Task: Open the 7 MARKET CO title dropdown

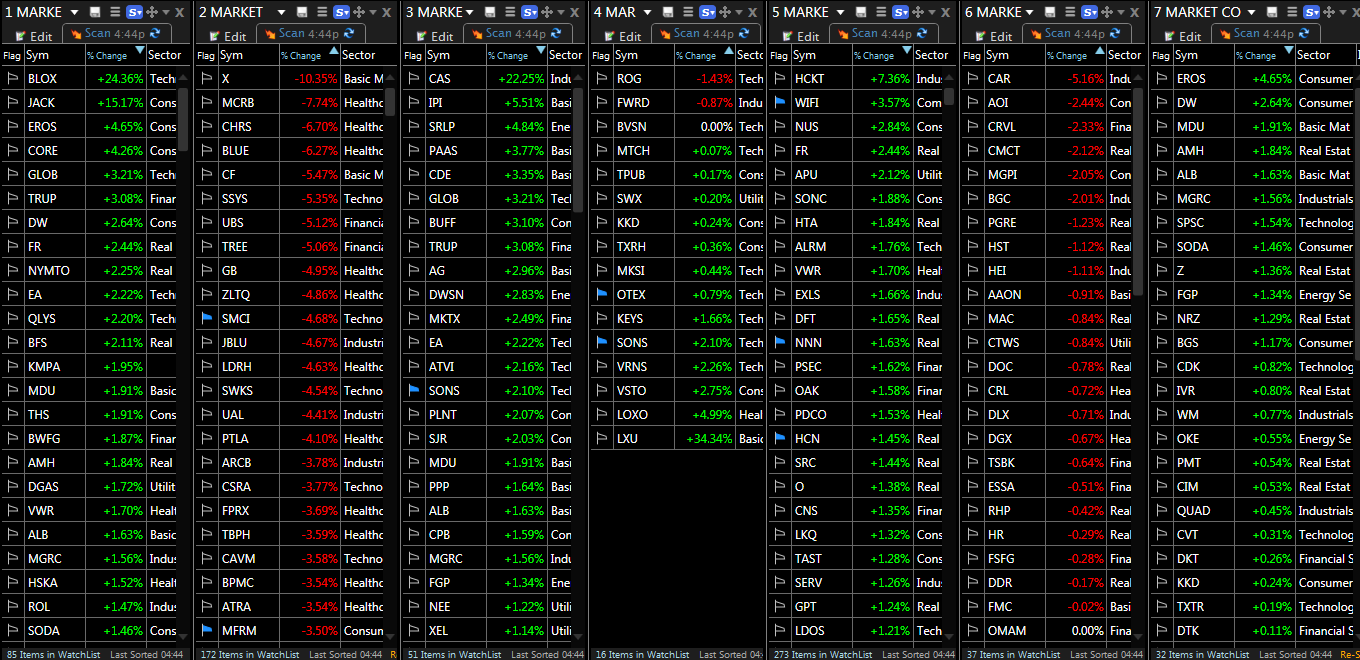Action: (1251, 12)
